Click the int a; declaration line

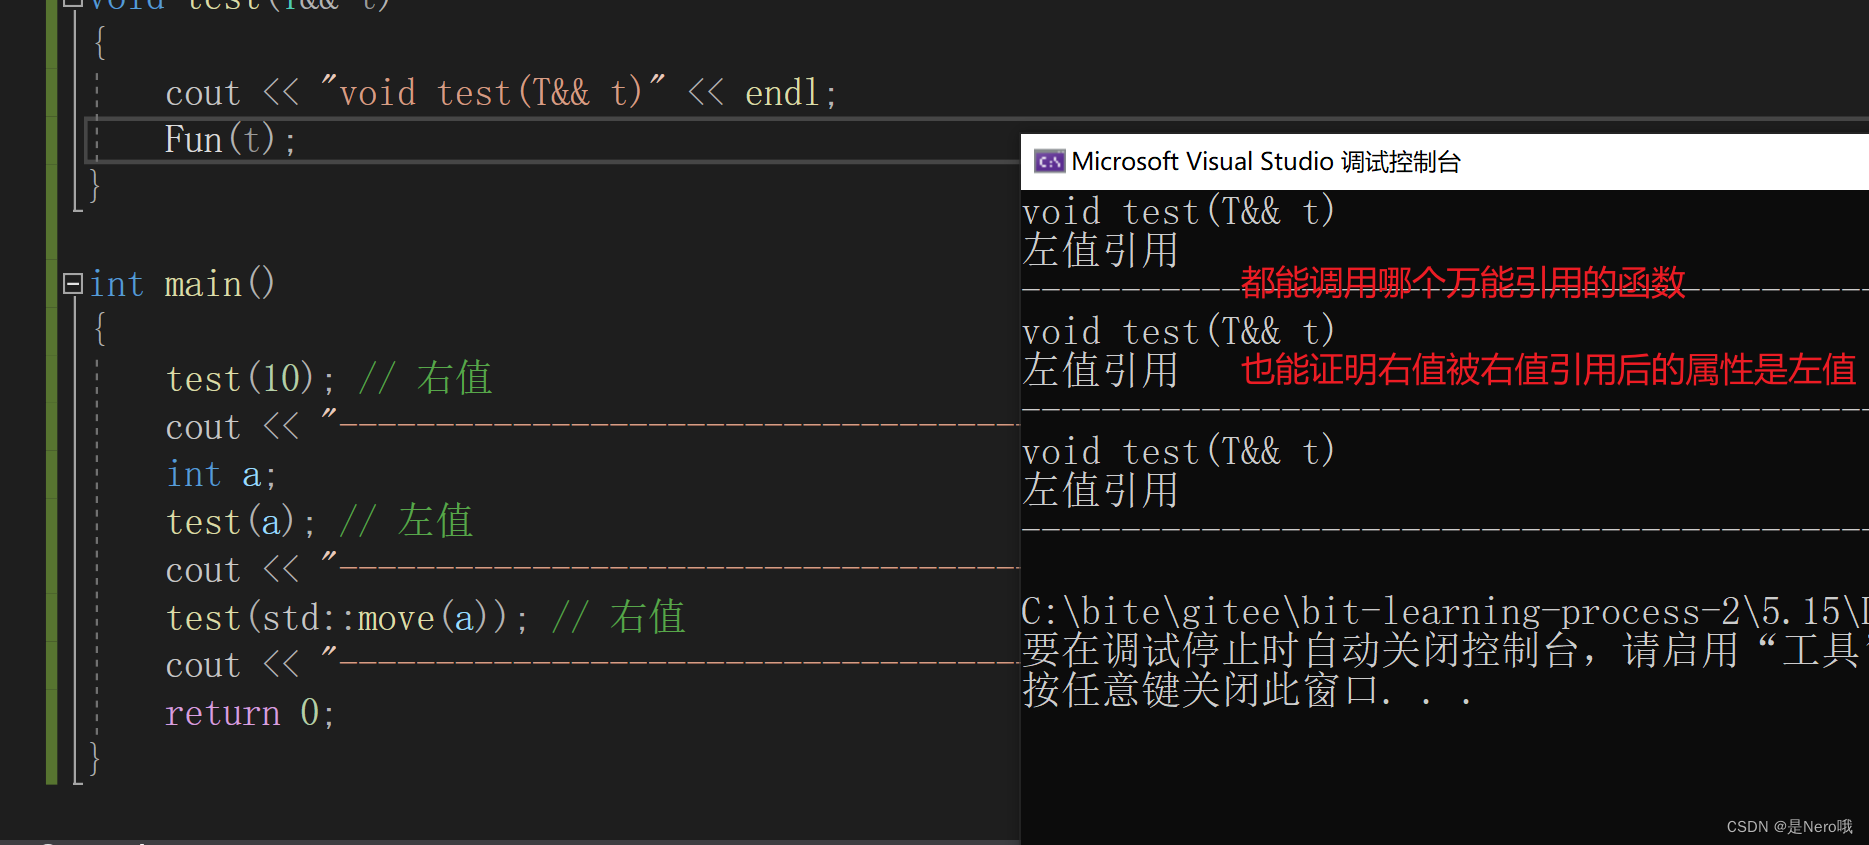[221, 474]
